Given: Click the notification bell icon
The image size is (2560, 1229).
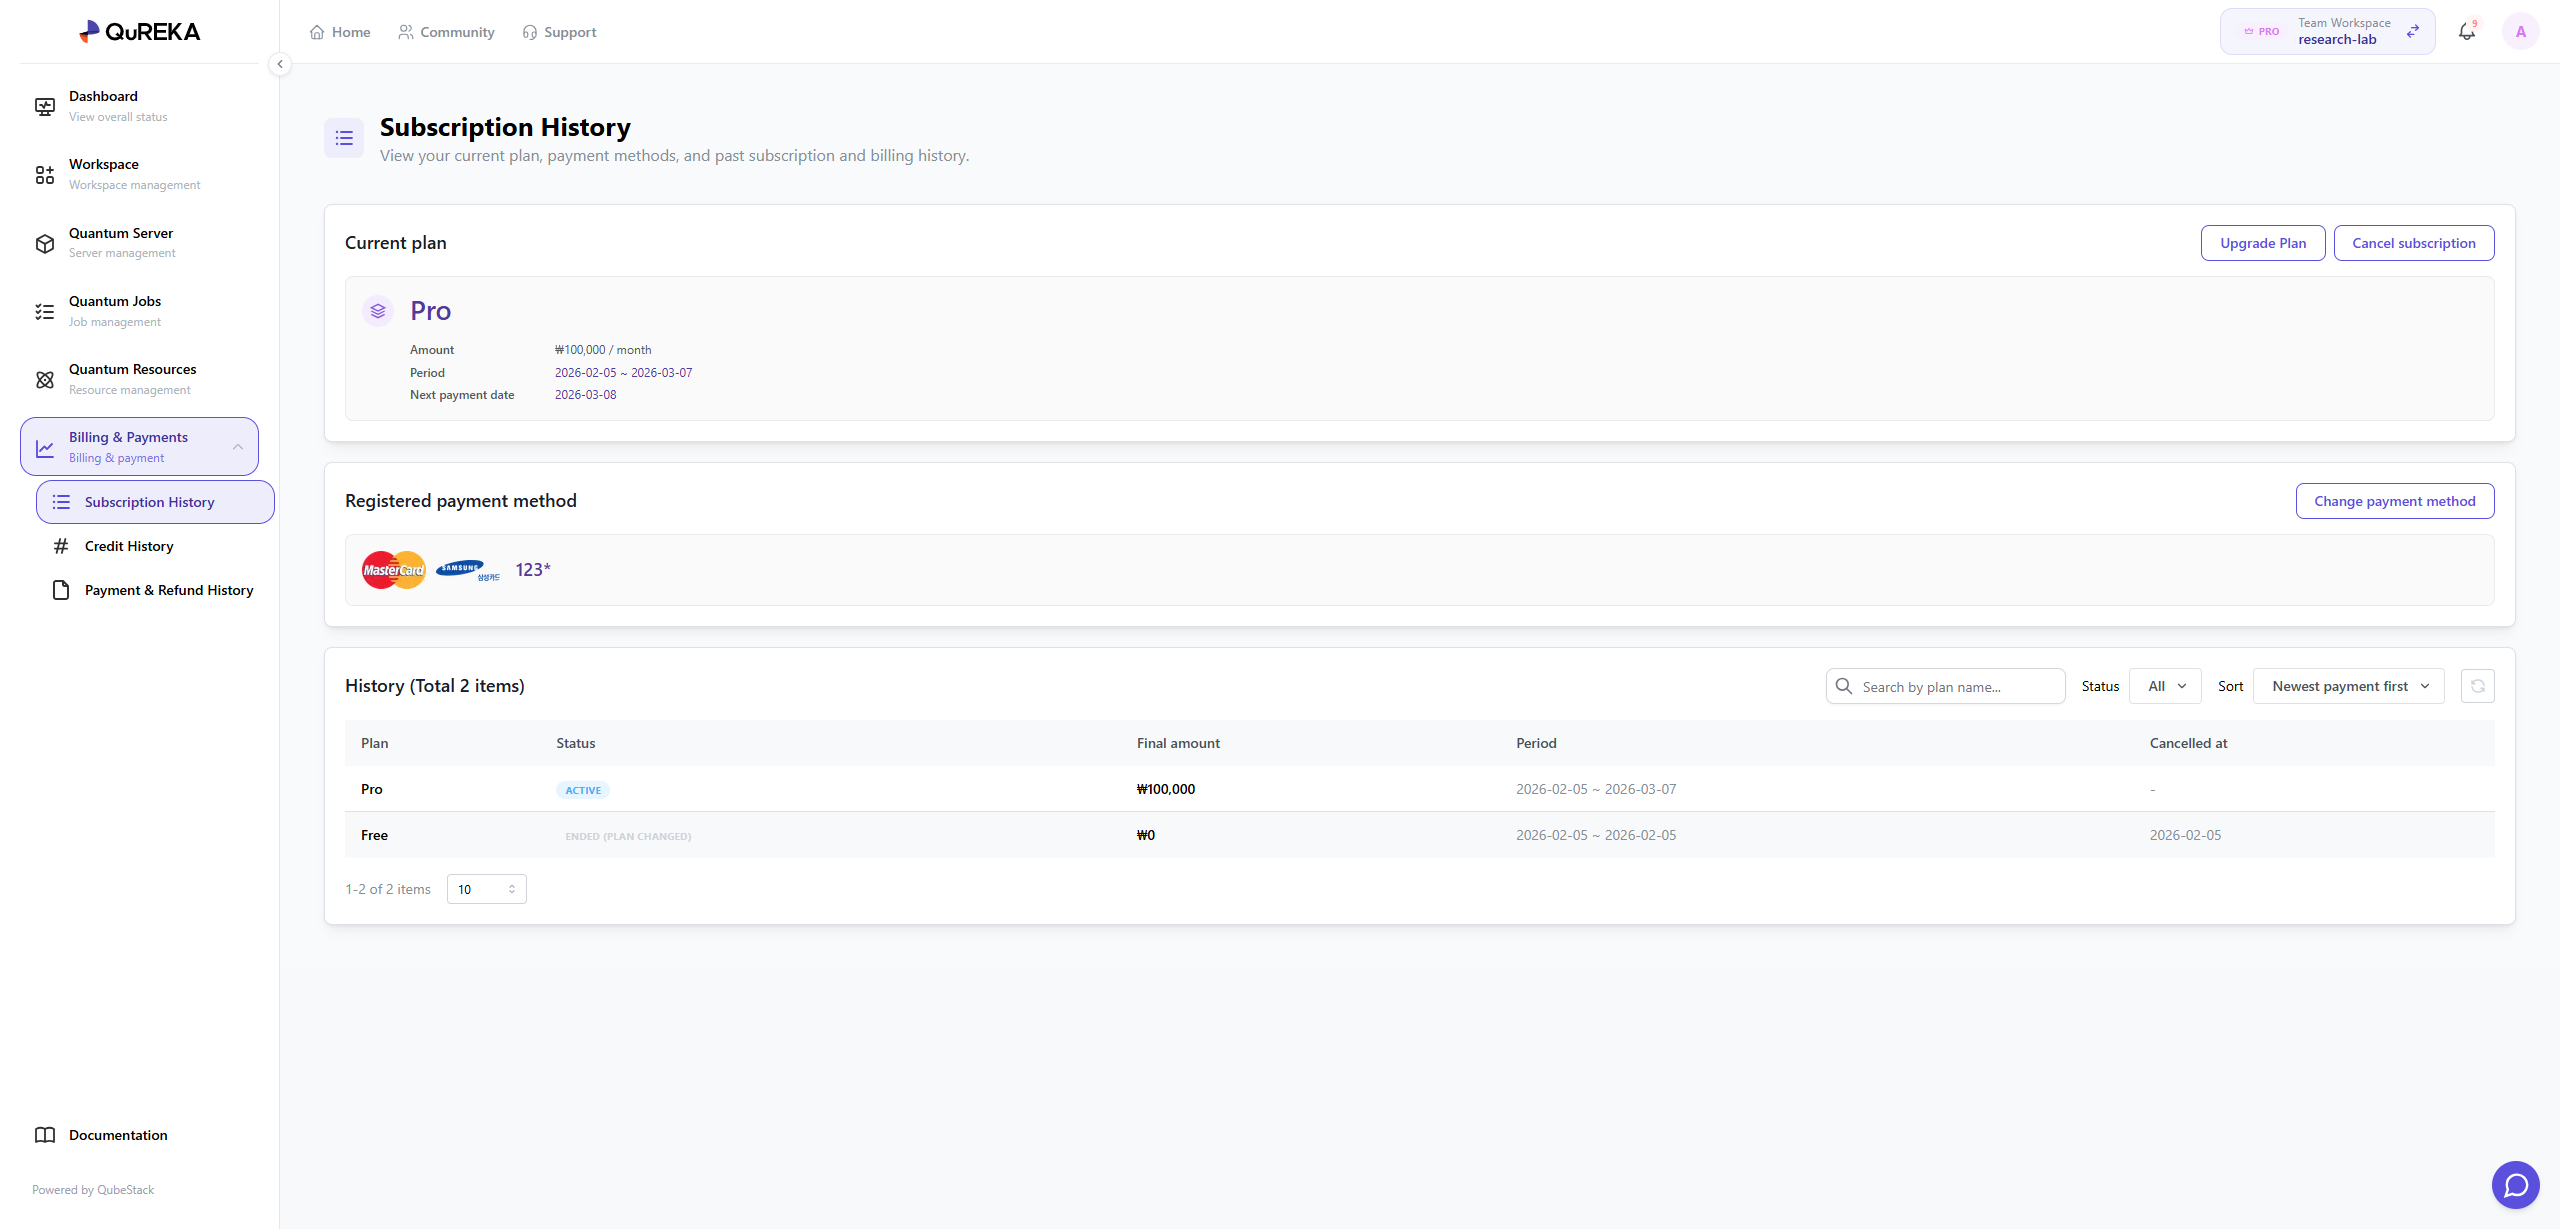Looking at the screenshot, I should (2466, 32).
